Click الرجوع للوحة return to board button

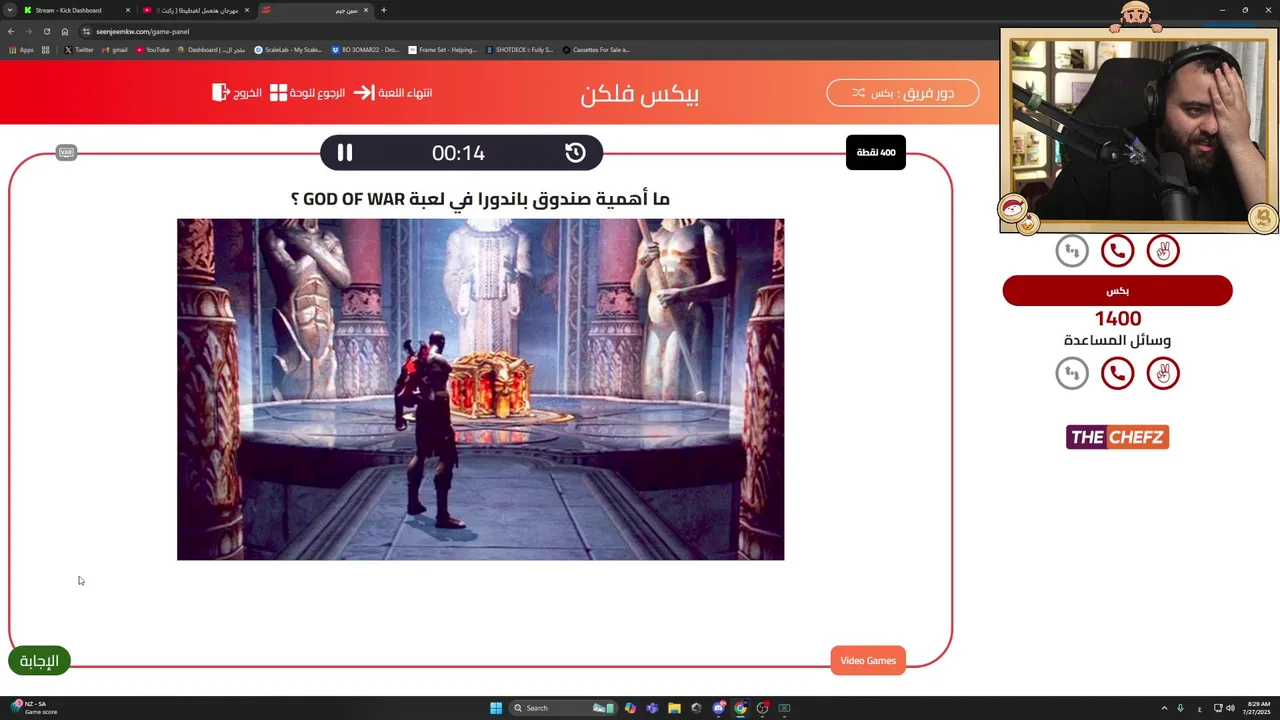(x=307, y=93)
